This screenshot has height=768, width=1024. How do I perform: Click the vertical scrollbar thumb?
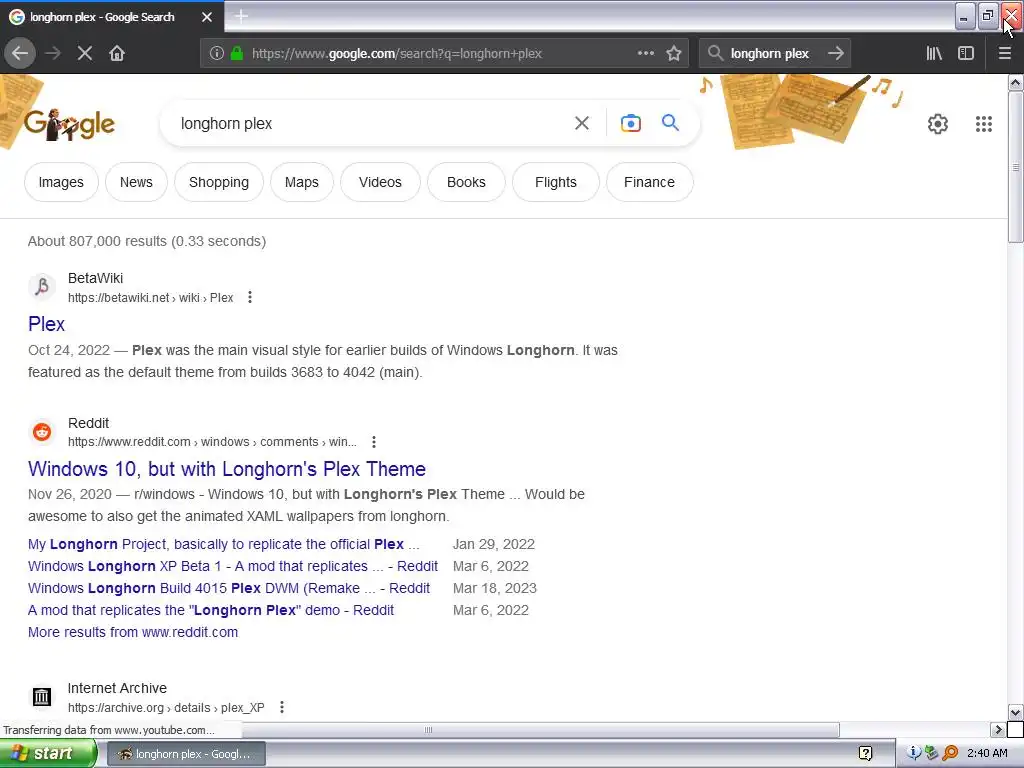pos(1016,167)
